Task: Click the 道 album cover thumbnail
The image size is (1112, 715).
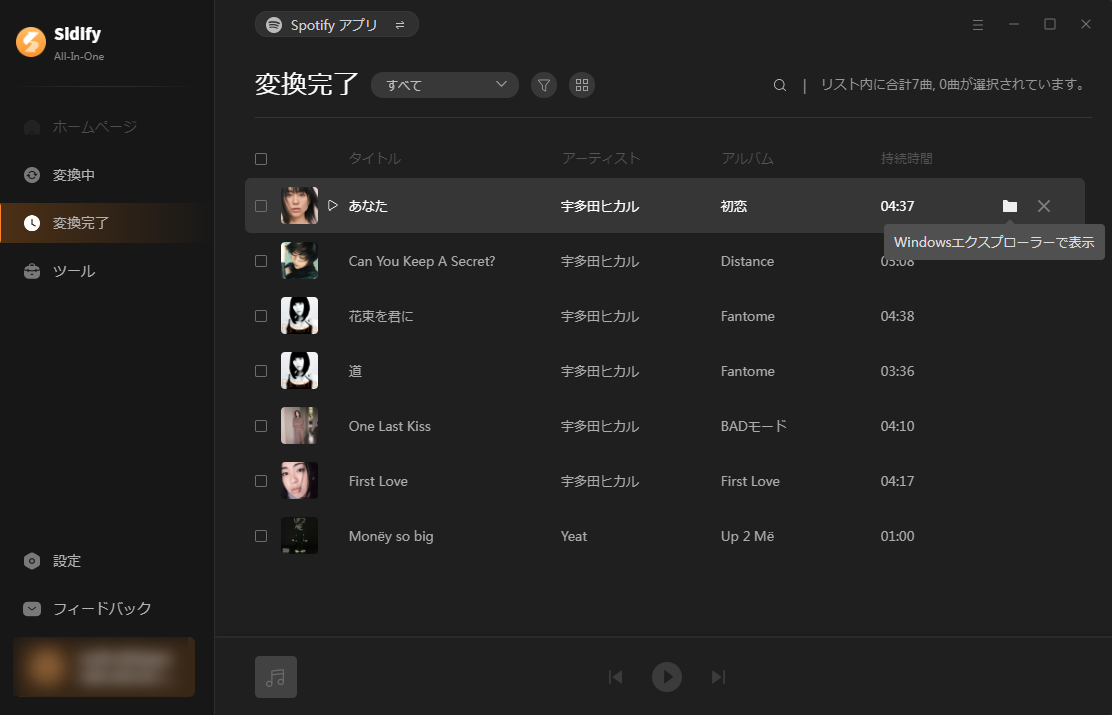Action: coord(299,371)
